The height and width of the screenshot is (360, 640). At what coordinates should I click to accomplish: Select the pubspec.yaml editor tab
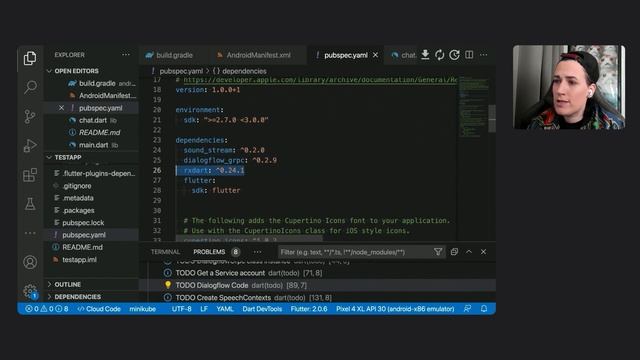click(346, 55)
